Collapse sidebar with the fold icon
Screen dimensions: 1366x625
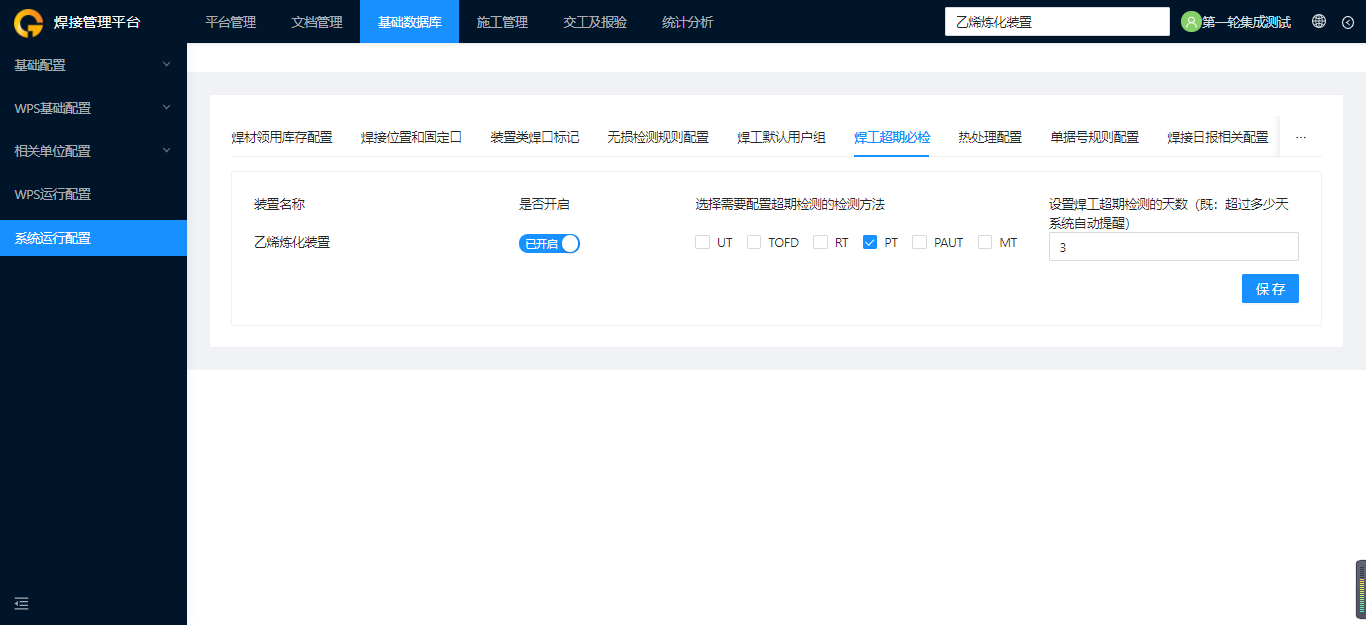click(x=22, y=603)
